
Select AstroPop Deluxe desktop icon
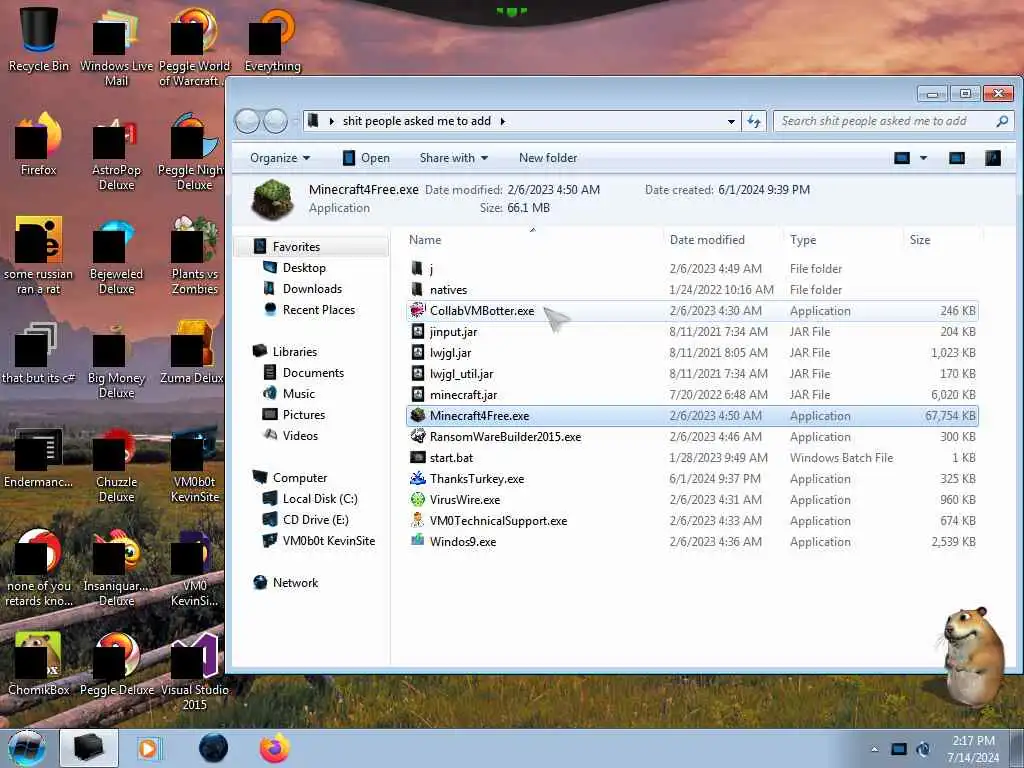116,152
